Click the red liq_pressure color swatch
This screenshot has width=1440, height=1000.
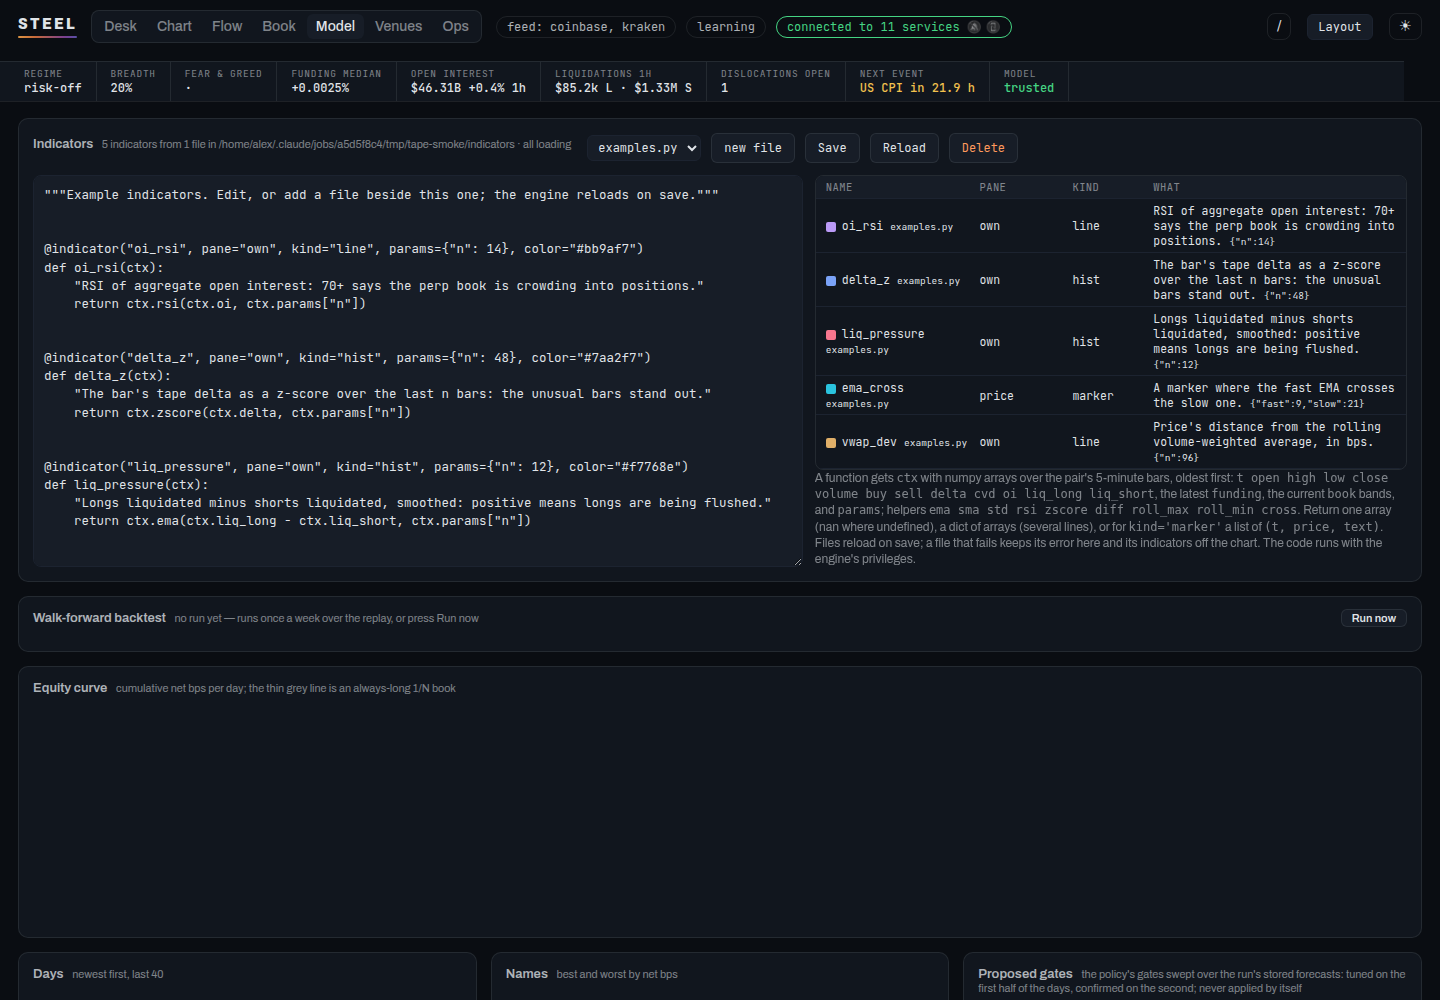[831, 335]
